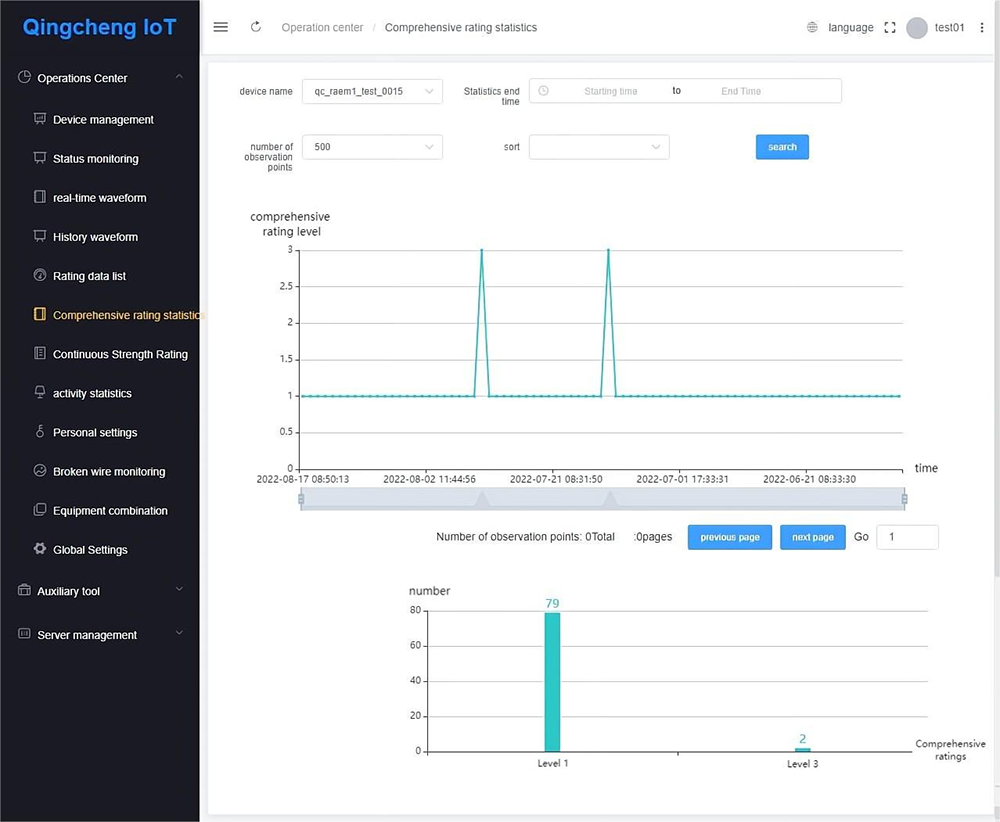Click the Auxiliary tool briefcase icon
This screenshot has width=1000, height=822.
[24, 590]
